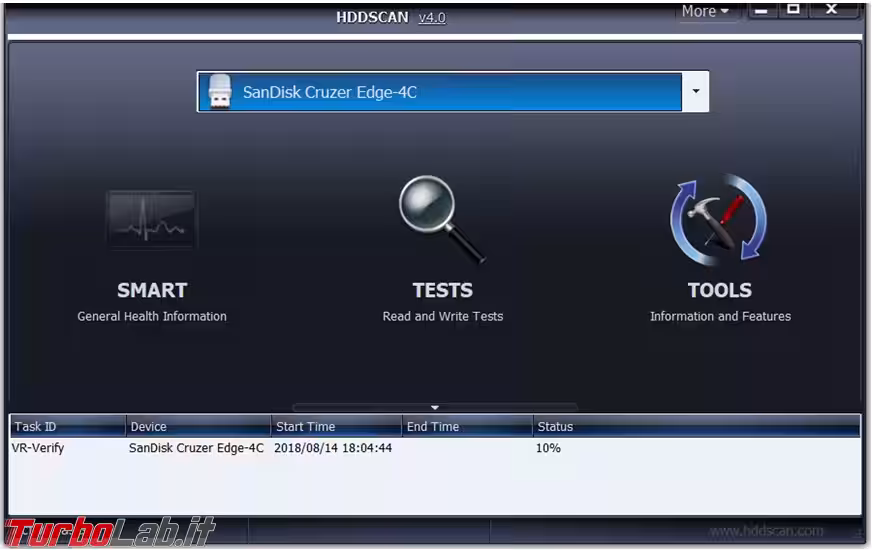The width and height of the screenshot is (872, 550).
Task: Click the 10% status progress value
Action: (548, 448)
